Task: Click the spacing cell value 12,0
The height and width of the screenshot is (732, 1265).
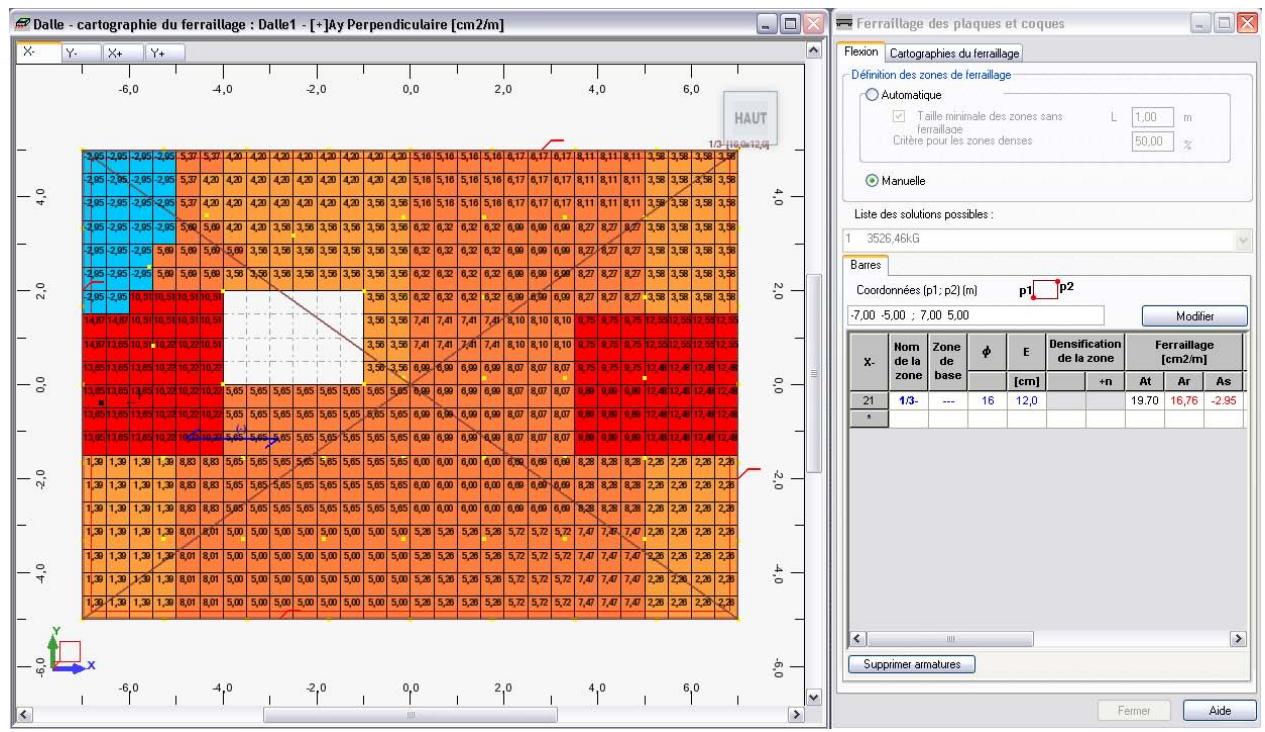Action: (x=1026, y=402)
